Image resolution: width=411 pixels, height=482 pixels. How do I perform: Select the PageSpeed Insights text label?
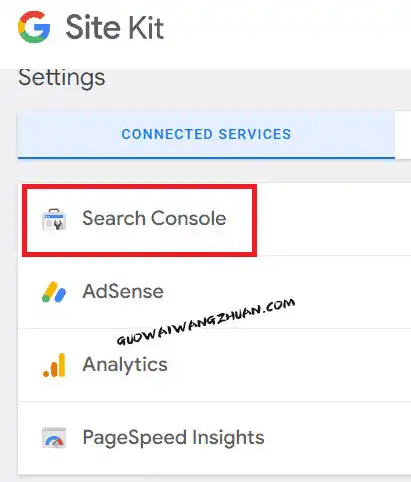173,438
